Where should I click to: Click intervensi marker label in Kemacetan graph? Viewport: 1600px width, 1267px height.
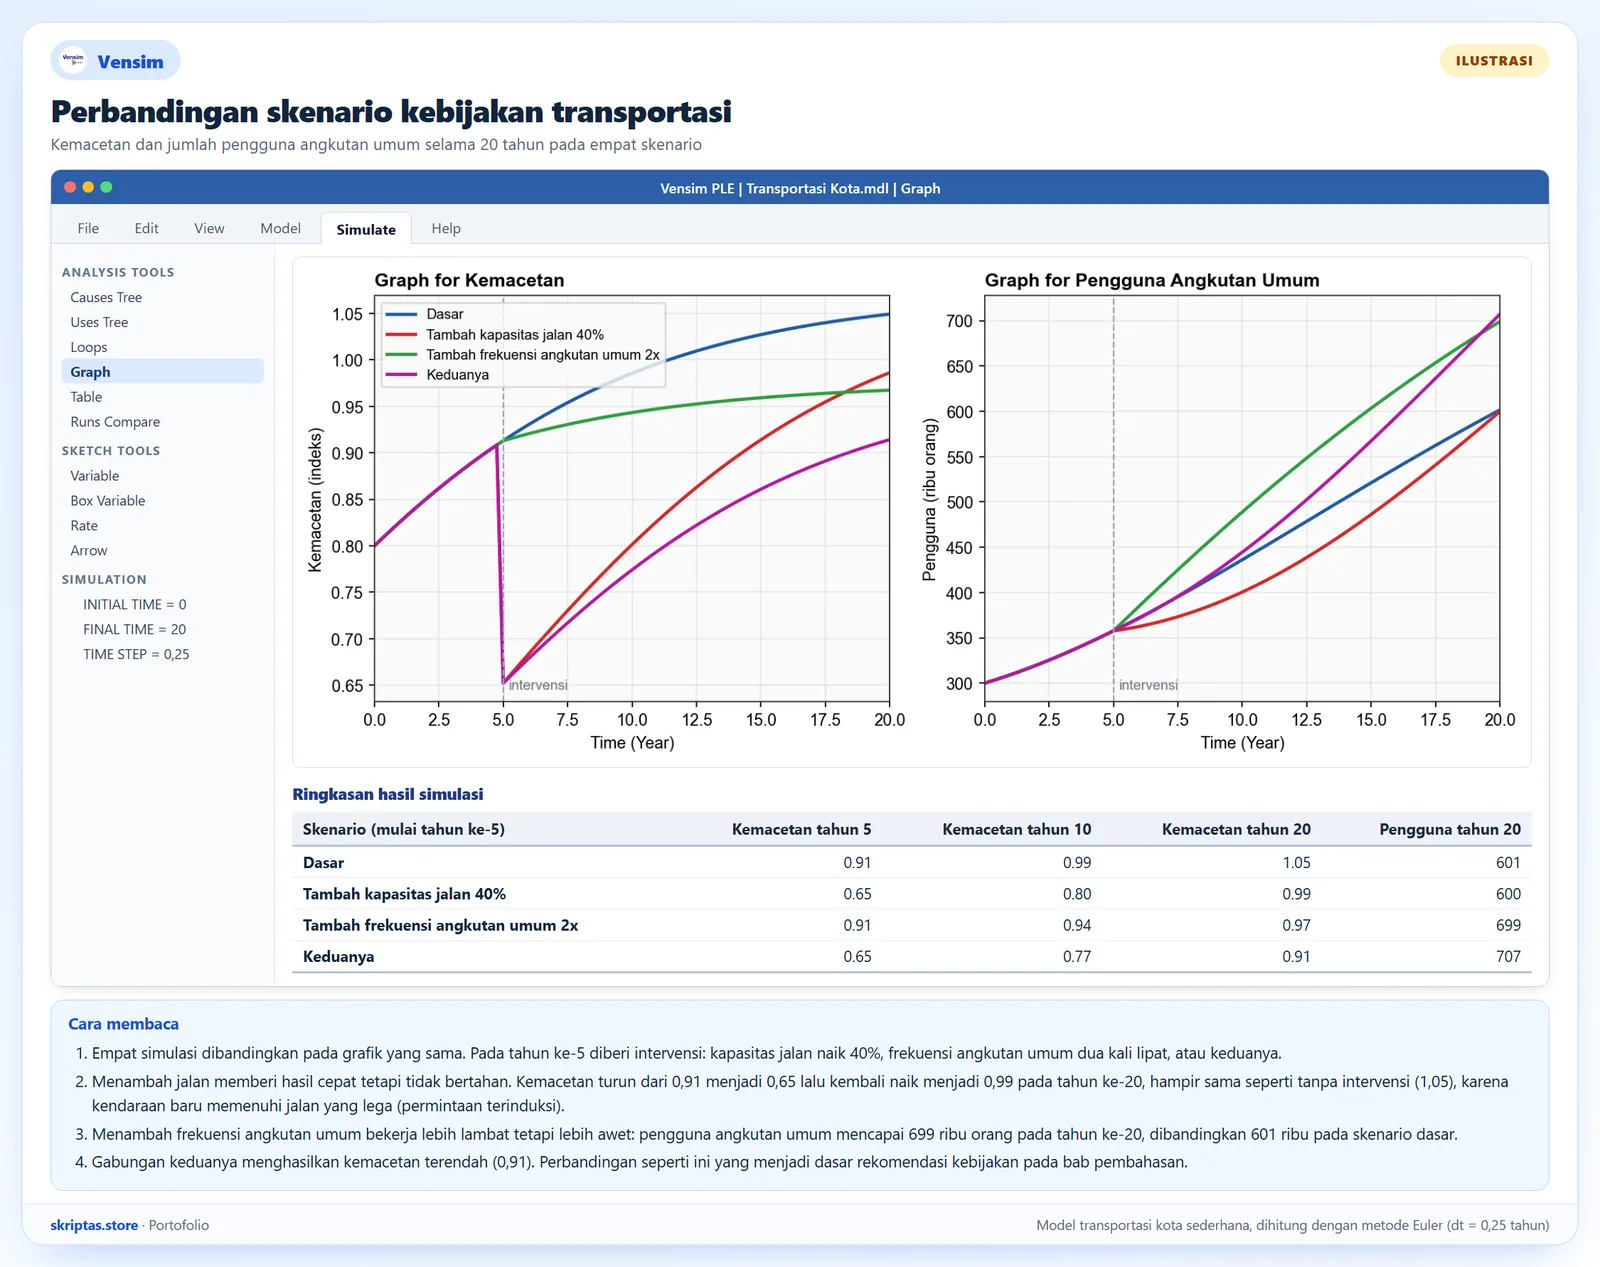(x=538, y=685)
